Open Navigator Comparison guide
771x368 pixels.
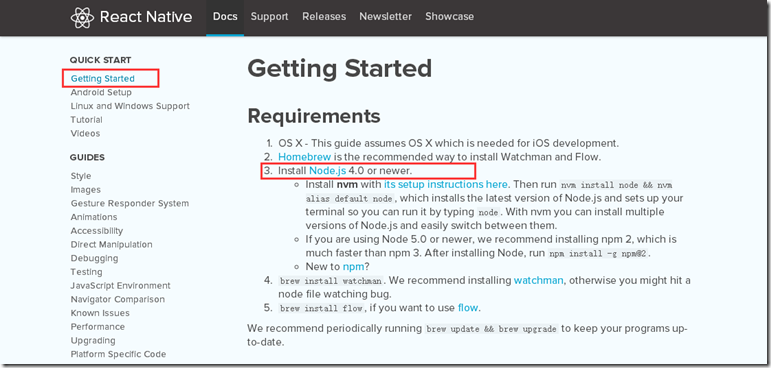118,300
